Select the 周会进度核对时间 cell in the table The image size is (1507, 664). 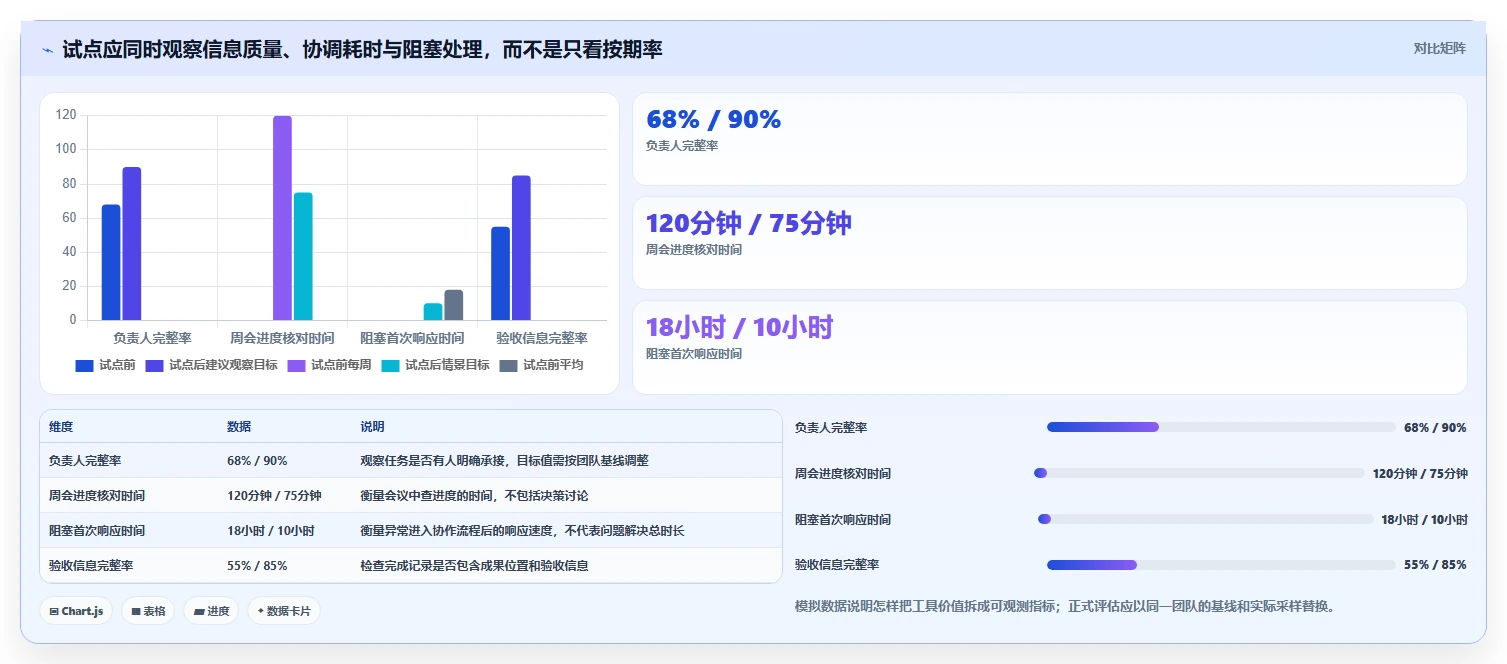(x=97, y=496)
